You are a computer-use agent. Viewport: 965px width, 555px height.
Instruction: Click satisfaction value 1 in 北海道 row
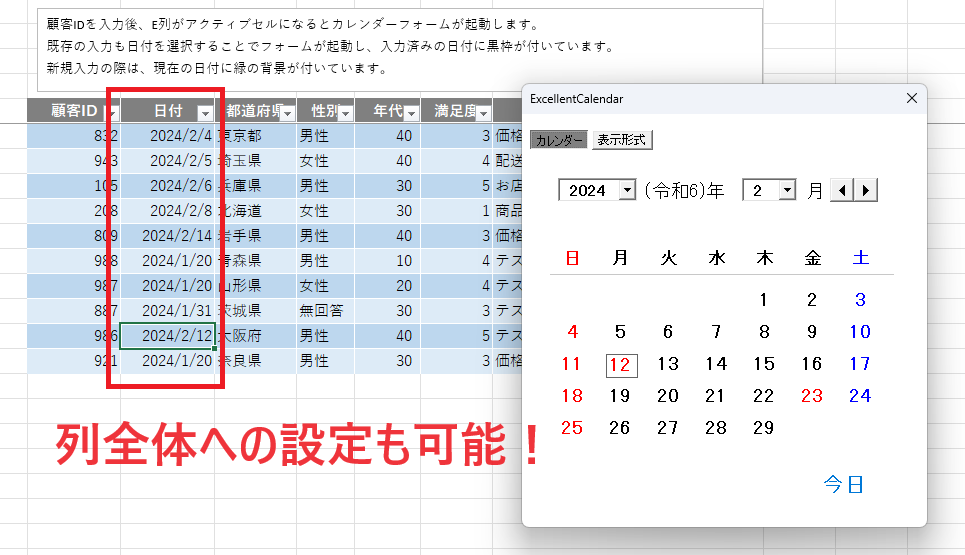[456, 210]
